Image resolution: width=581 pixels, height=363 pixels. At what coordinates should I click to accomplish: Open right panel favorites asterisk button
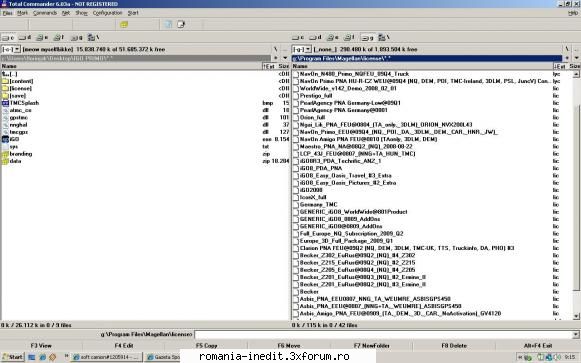point(567,58)
